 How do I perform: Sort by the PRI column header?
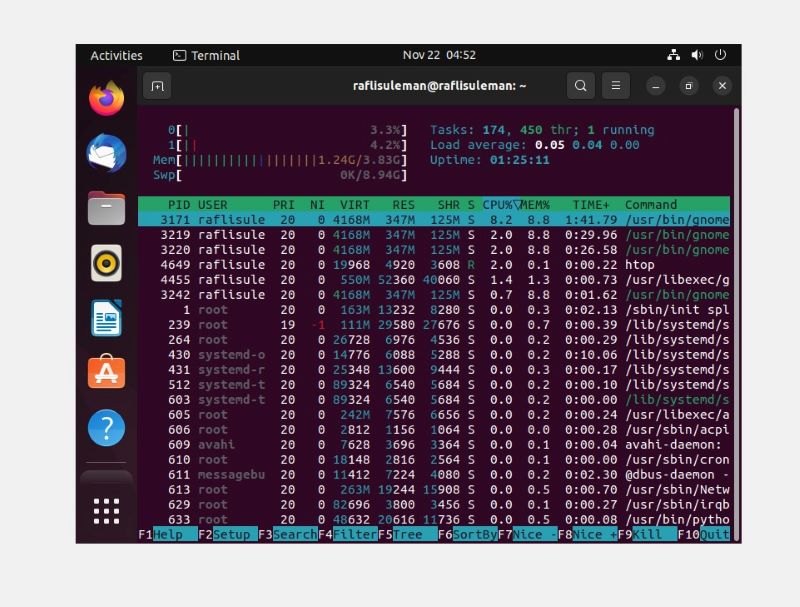[x=284, y=205]
